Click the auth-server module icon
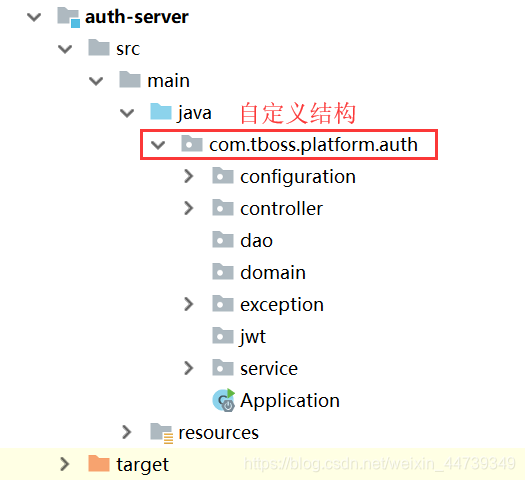 pyautogui.click(x=69, y=18)
